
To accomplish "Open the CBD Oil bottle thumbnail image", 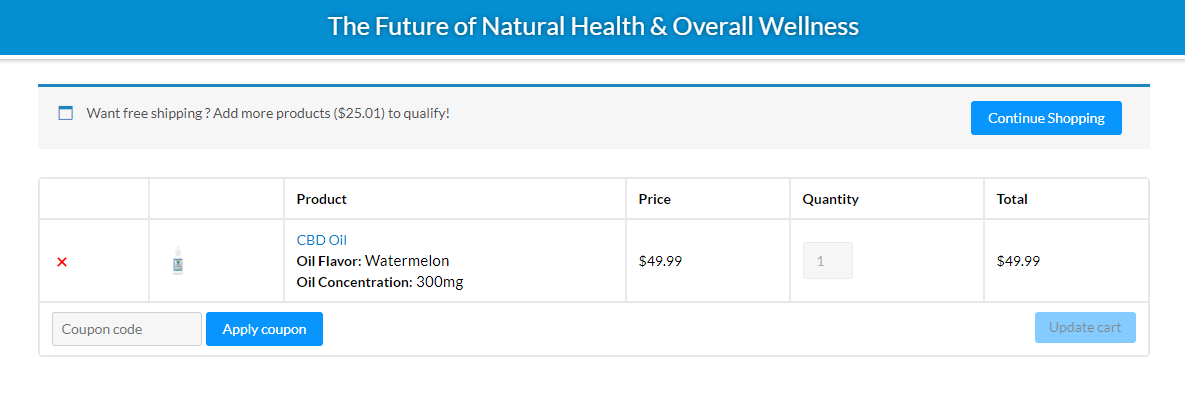I will (178, 261).
